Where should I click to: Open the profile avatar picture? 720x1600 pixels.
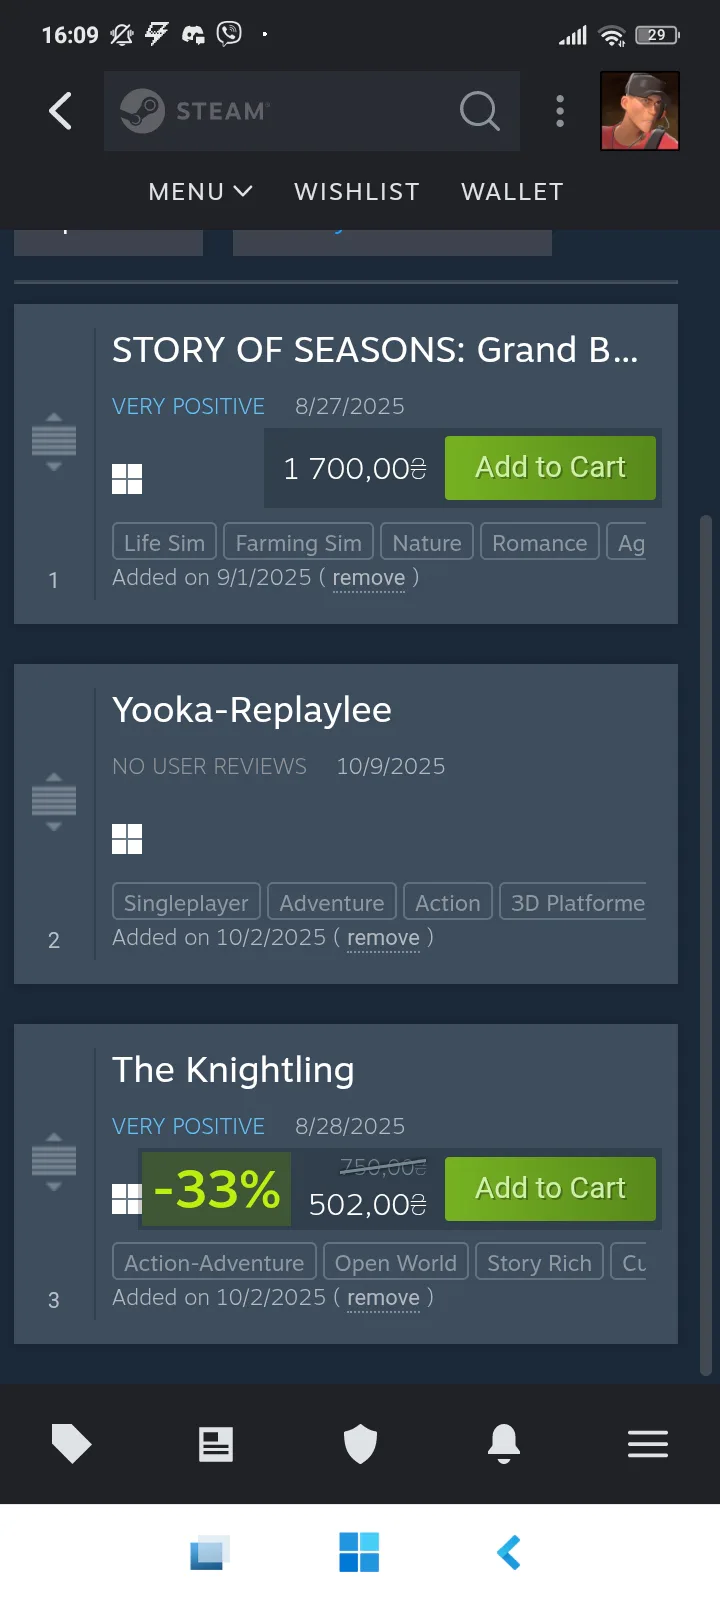[640, 111]
